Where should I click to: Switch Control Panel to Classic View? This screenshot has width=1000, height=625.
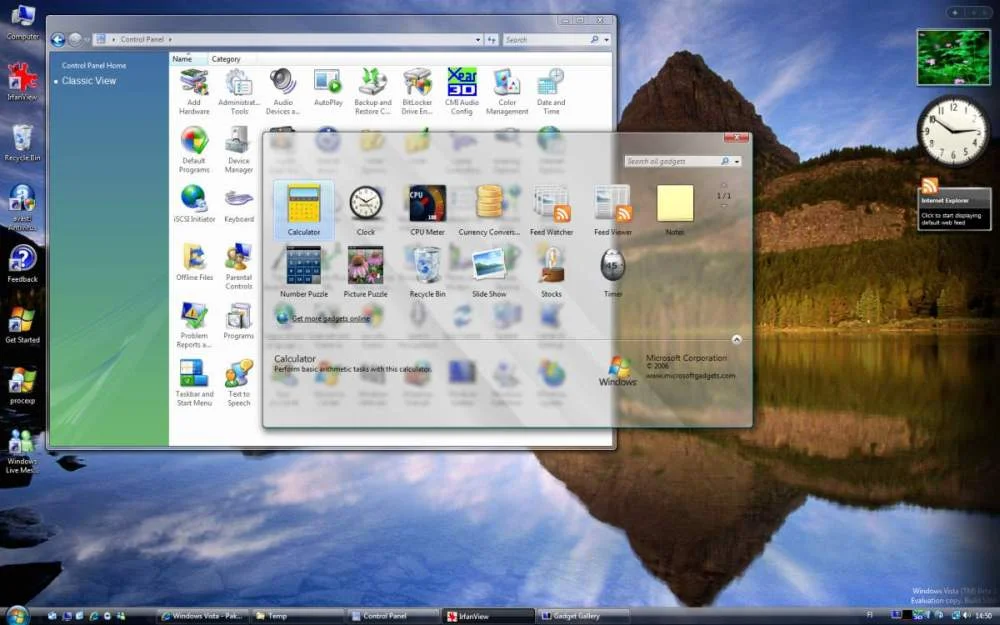click(89, 81)
